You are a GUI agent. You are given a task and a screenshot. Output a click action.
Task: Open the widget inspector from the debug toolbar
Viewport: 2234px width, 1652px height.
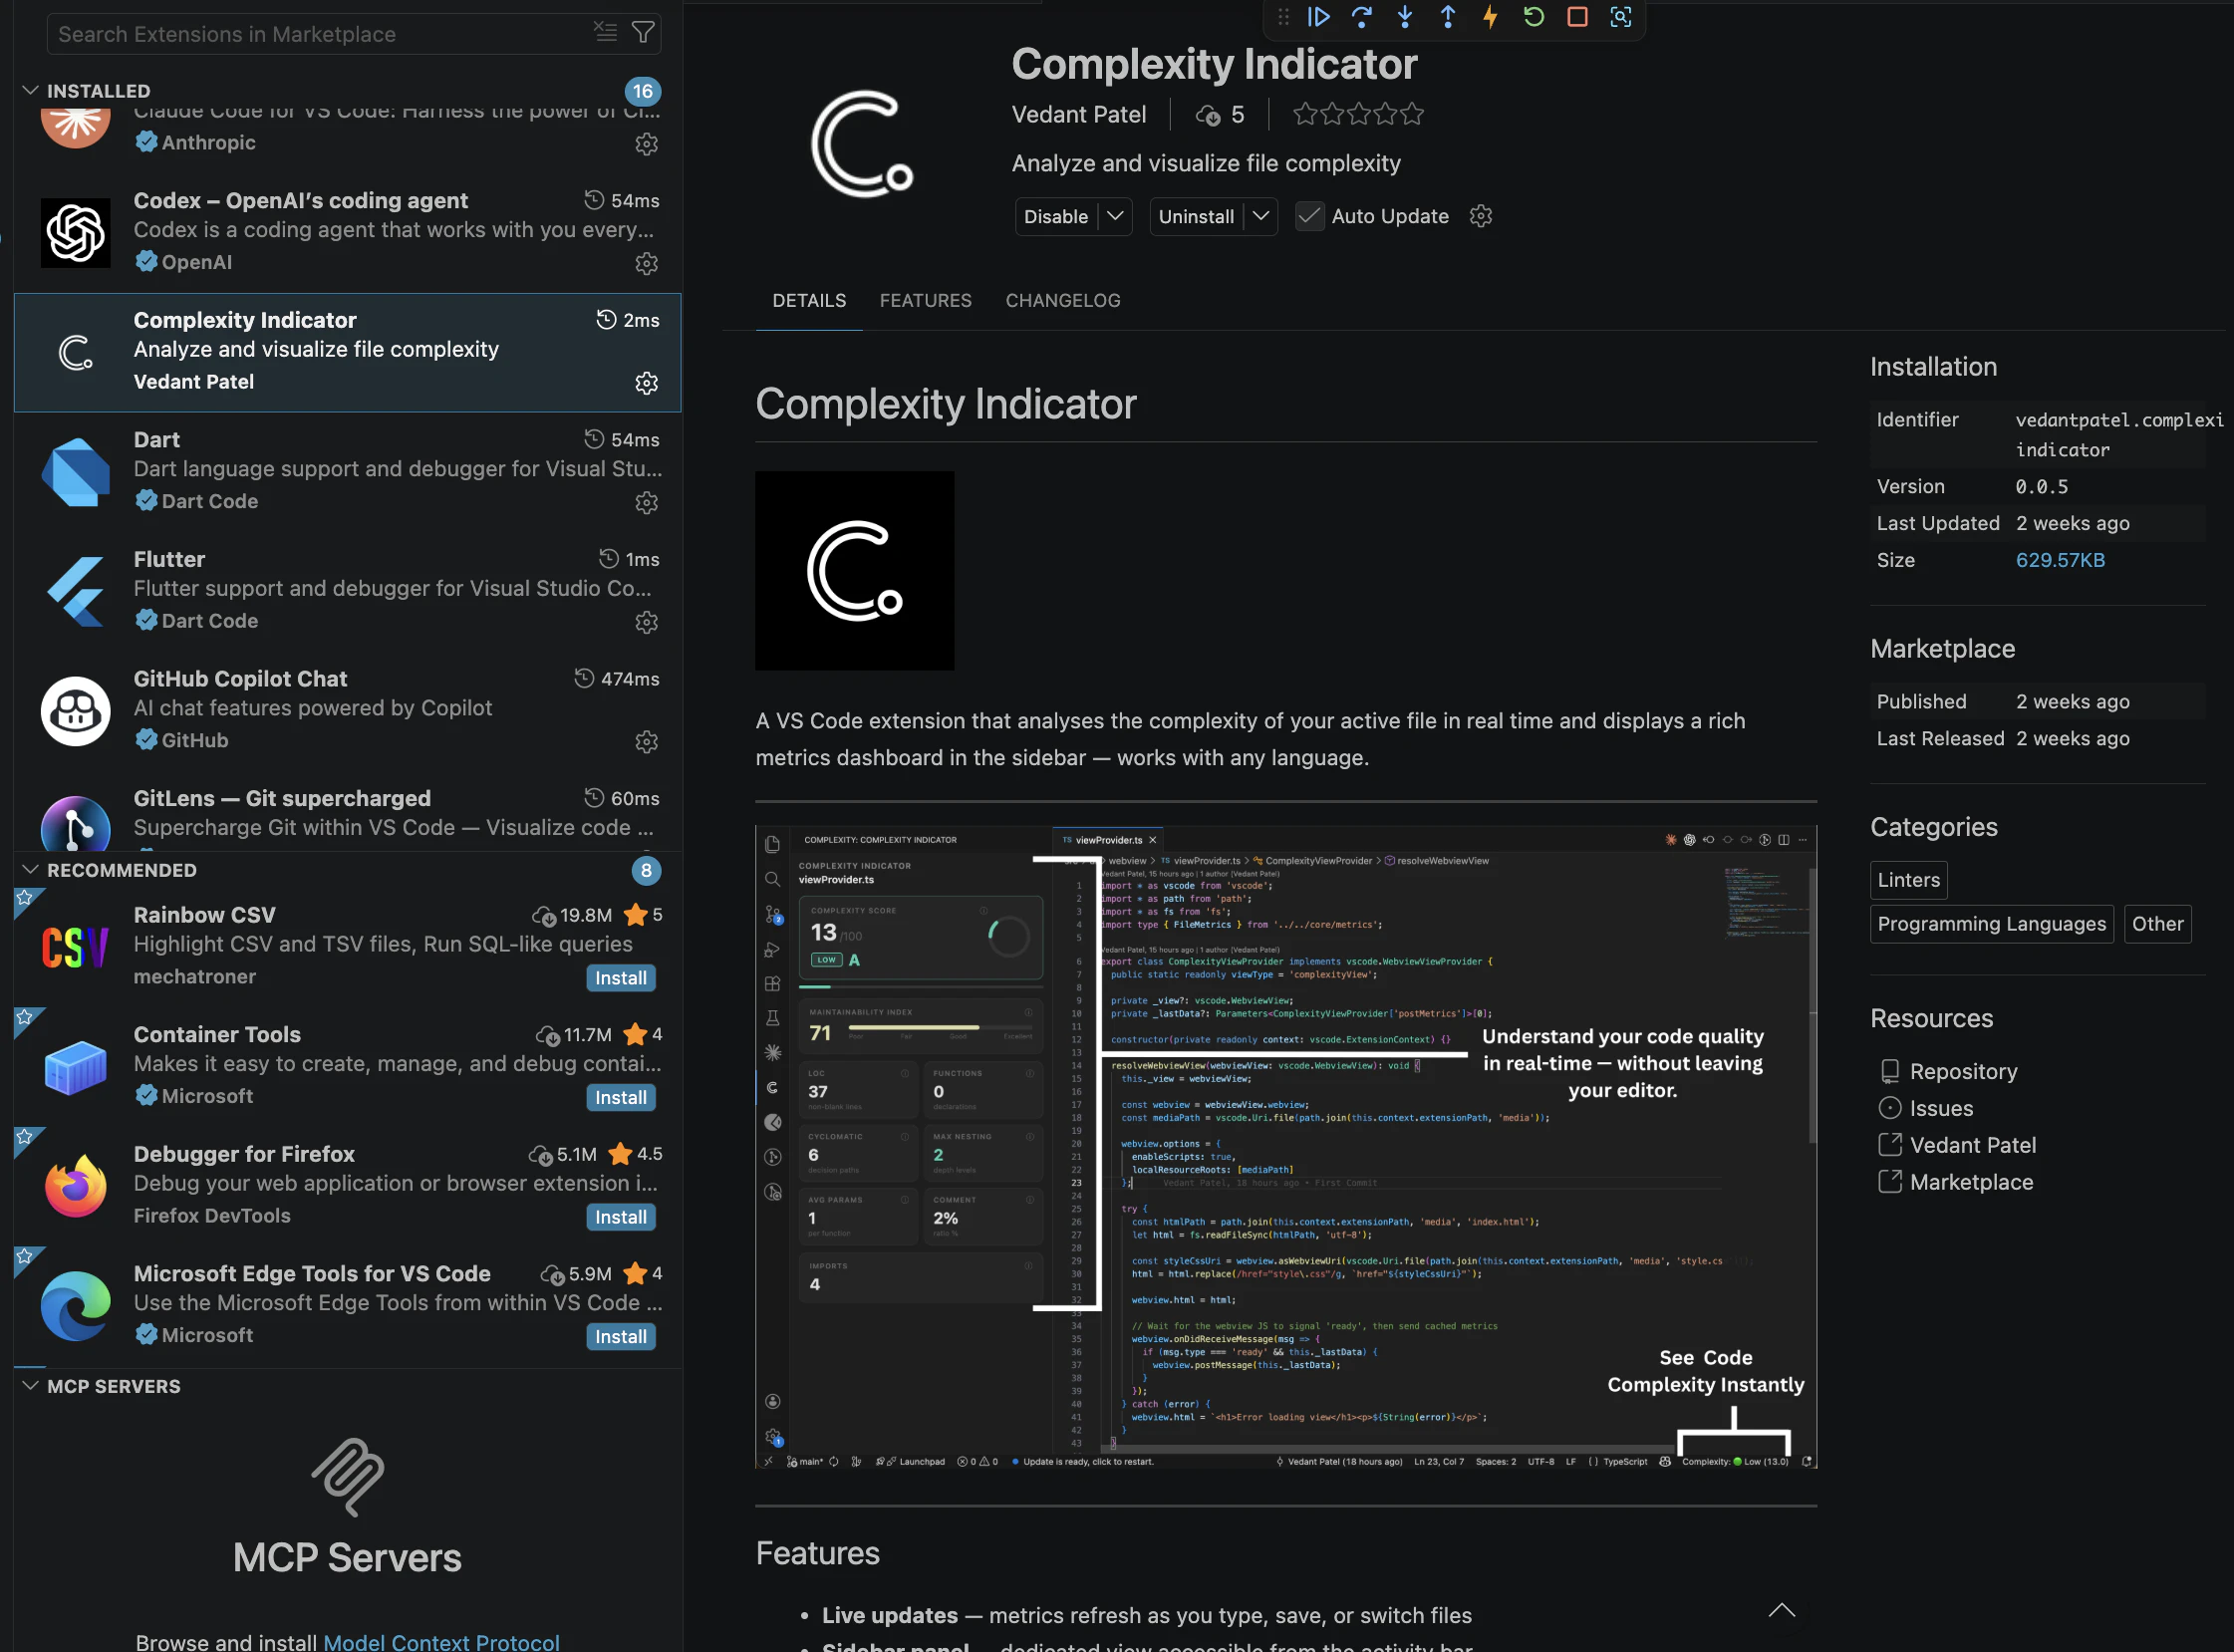[1622, 17]
